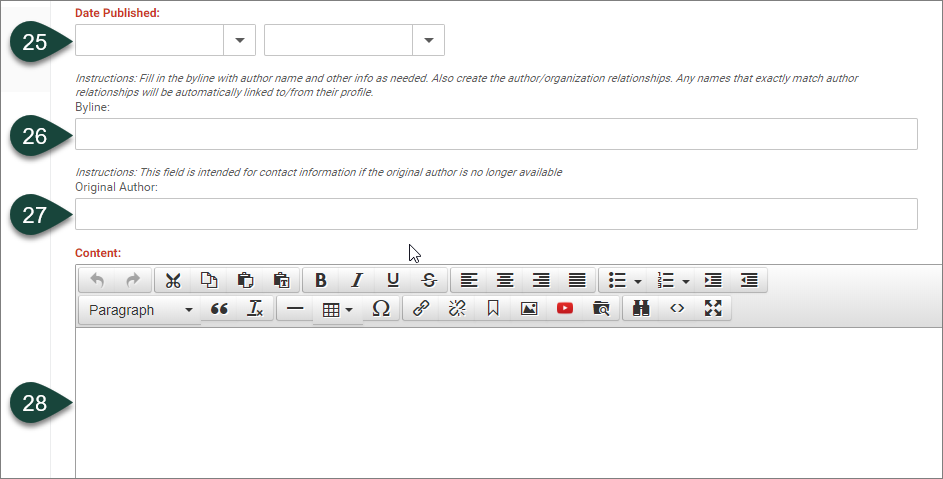943x479 pixels.
Task: Click into the Byline text field
Action: 496,134
